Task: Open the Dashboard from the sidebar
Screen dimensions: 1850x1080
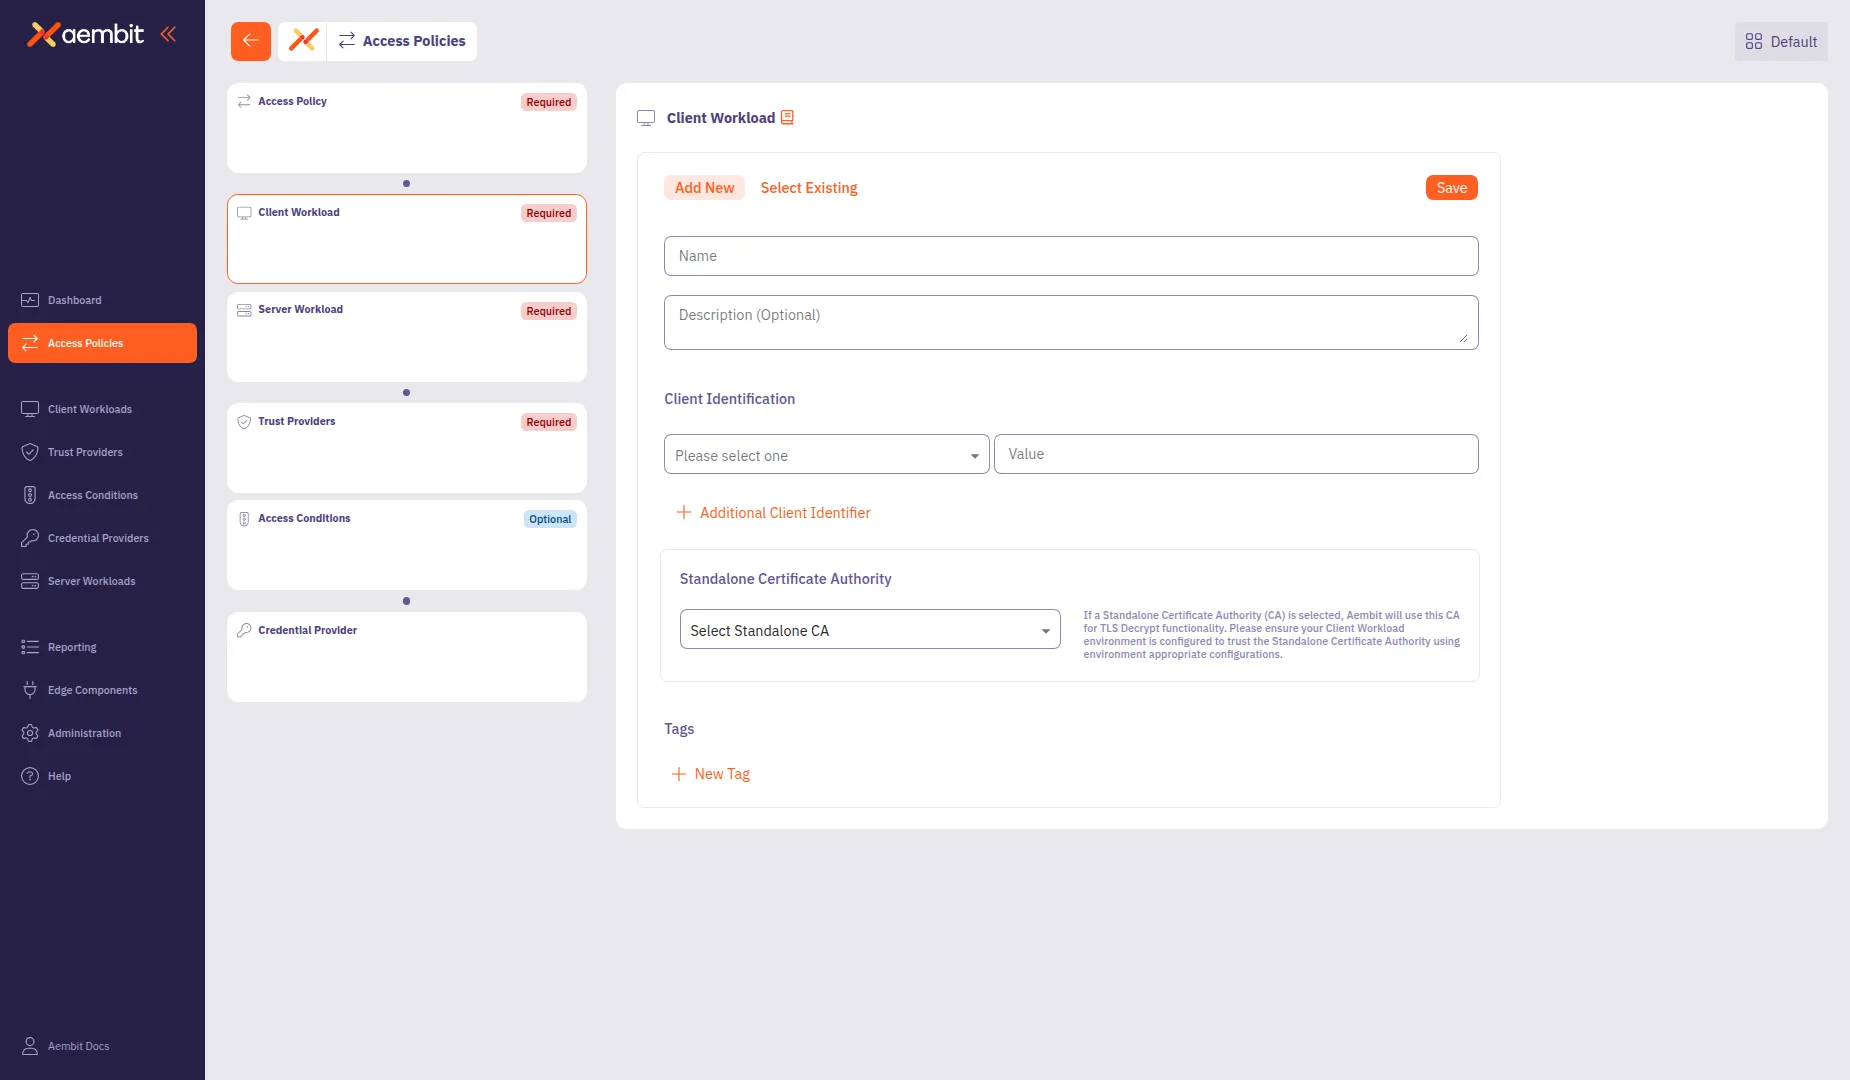Action: point(29,300)
